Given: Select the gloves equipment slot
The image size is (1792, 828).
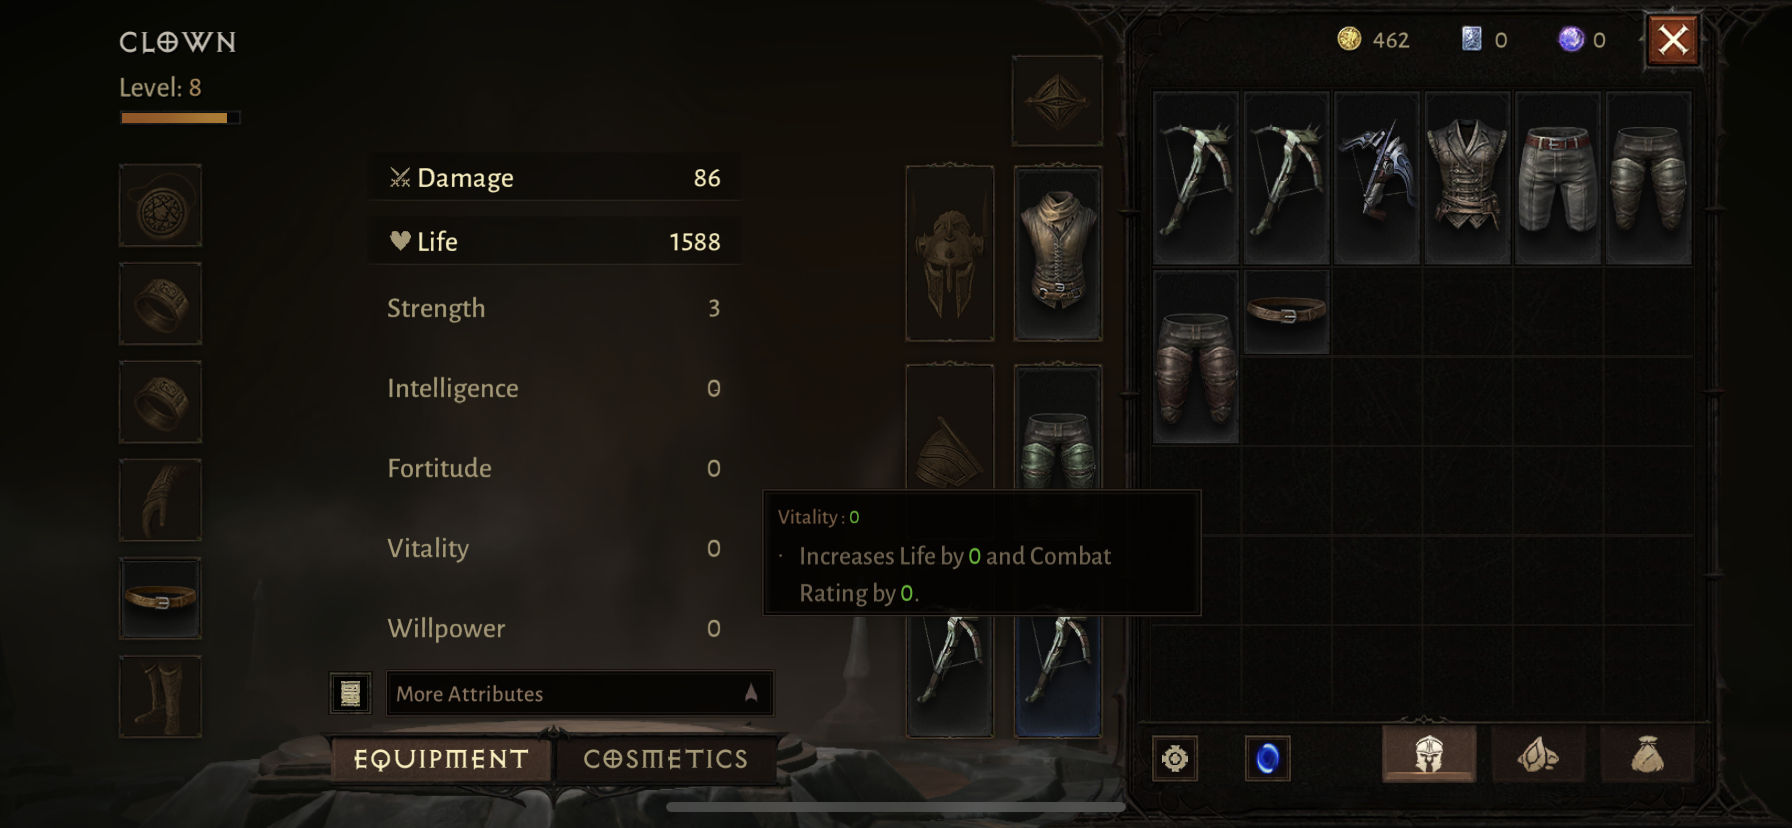Looking at the screenshot, I should 160,500.
